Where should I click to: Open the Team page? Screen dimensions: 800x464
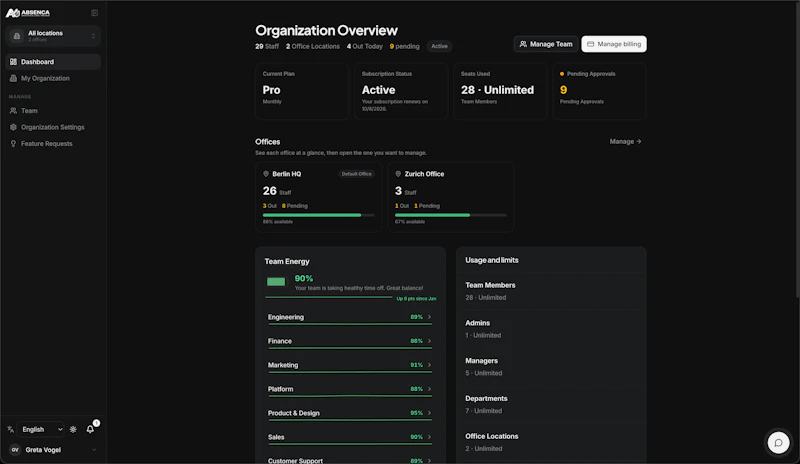pos(53,111)
